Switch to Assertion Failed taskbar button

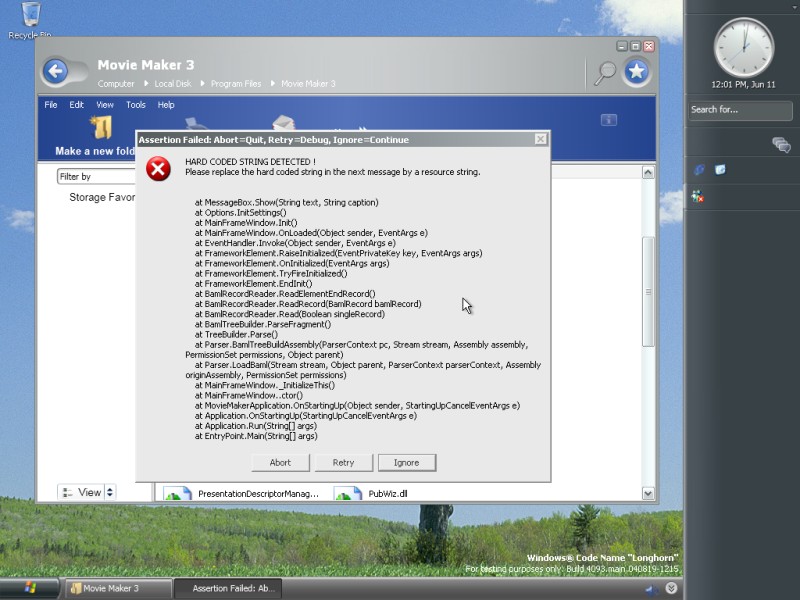tap(228, 588)
